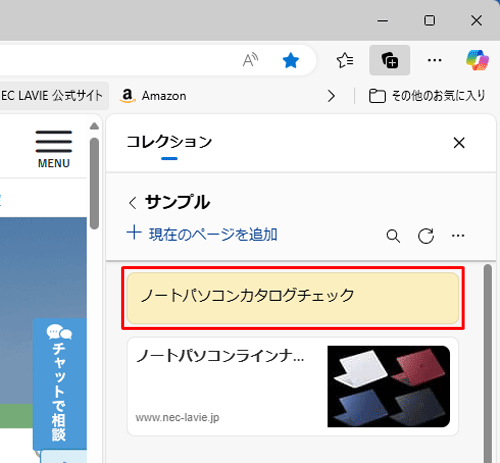This screenshot has width=500, height=463.
Task: Click 現在のページを追加
Action: pos(202,234)
